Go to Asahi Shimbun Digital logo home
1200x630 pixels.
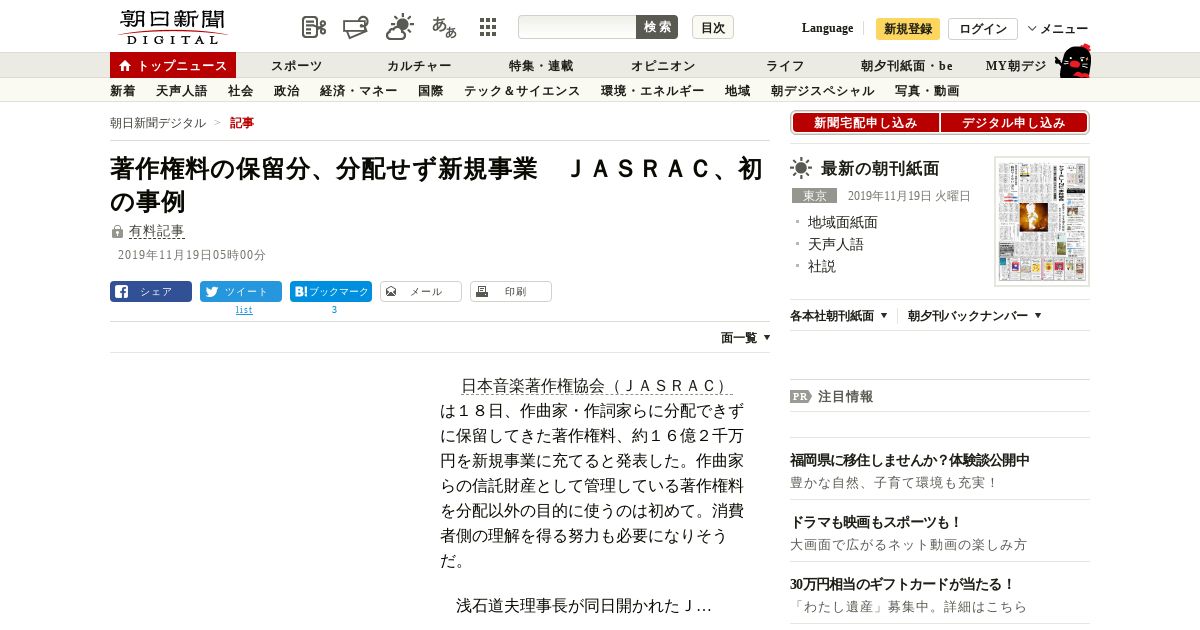click(172, 26)
